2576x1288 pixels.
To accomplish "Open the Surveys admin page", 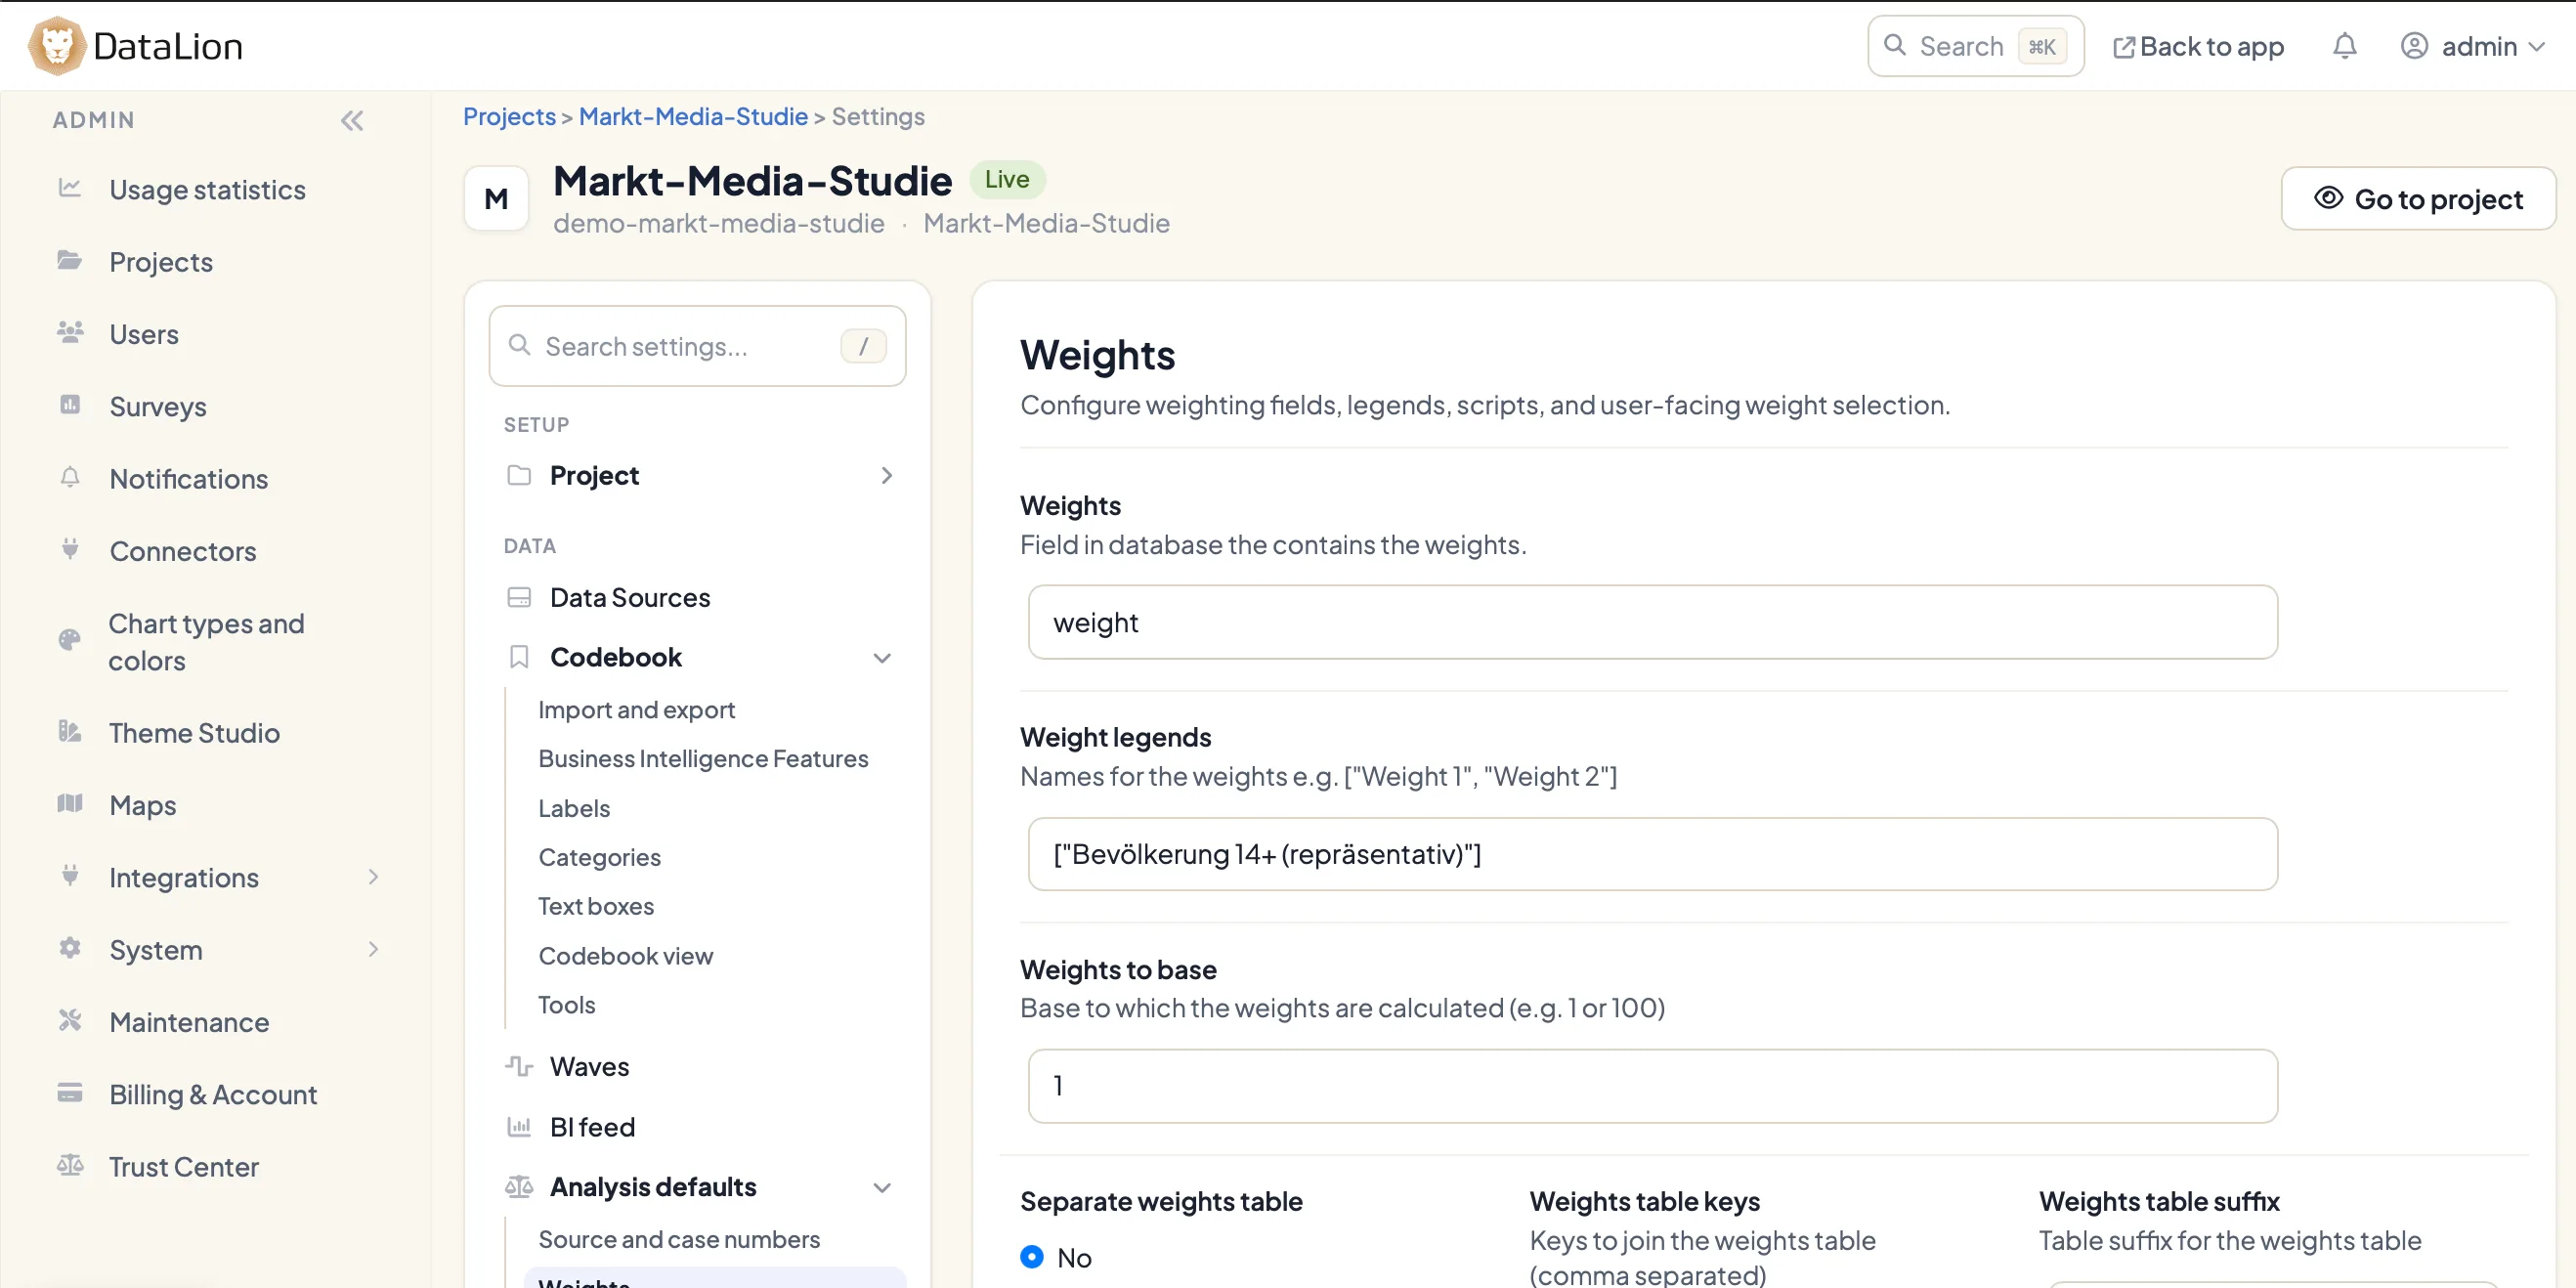I will pyautogui.click(x=158, y=407).
